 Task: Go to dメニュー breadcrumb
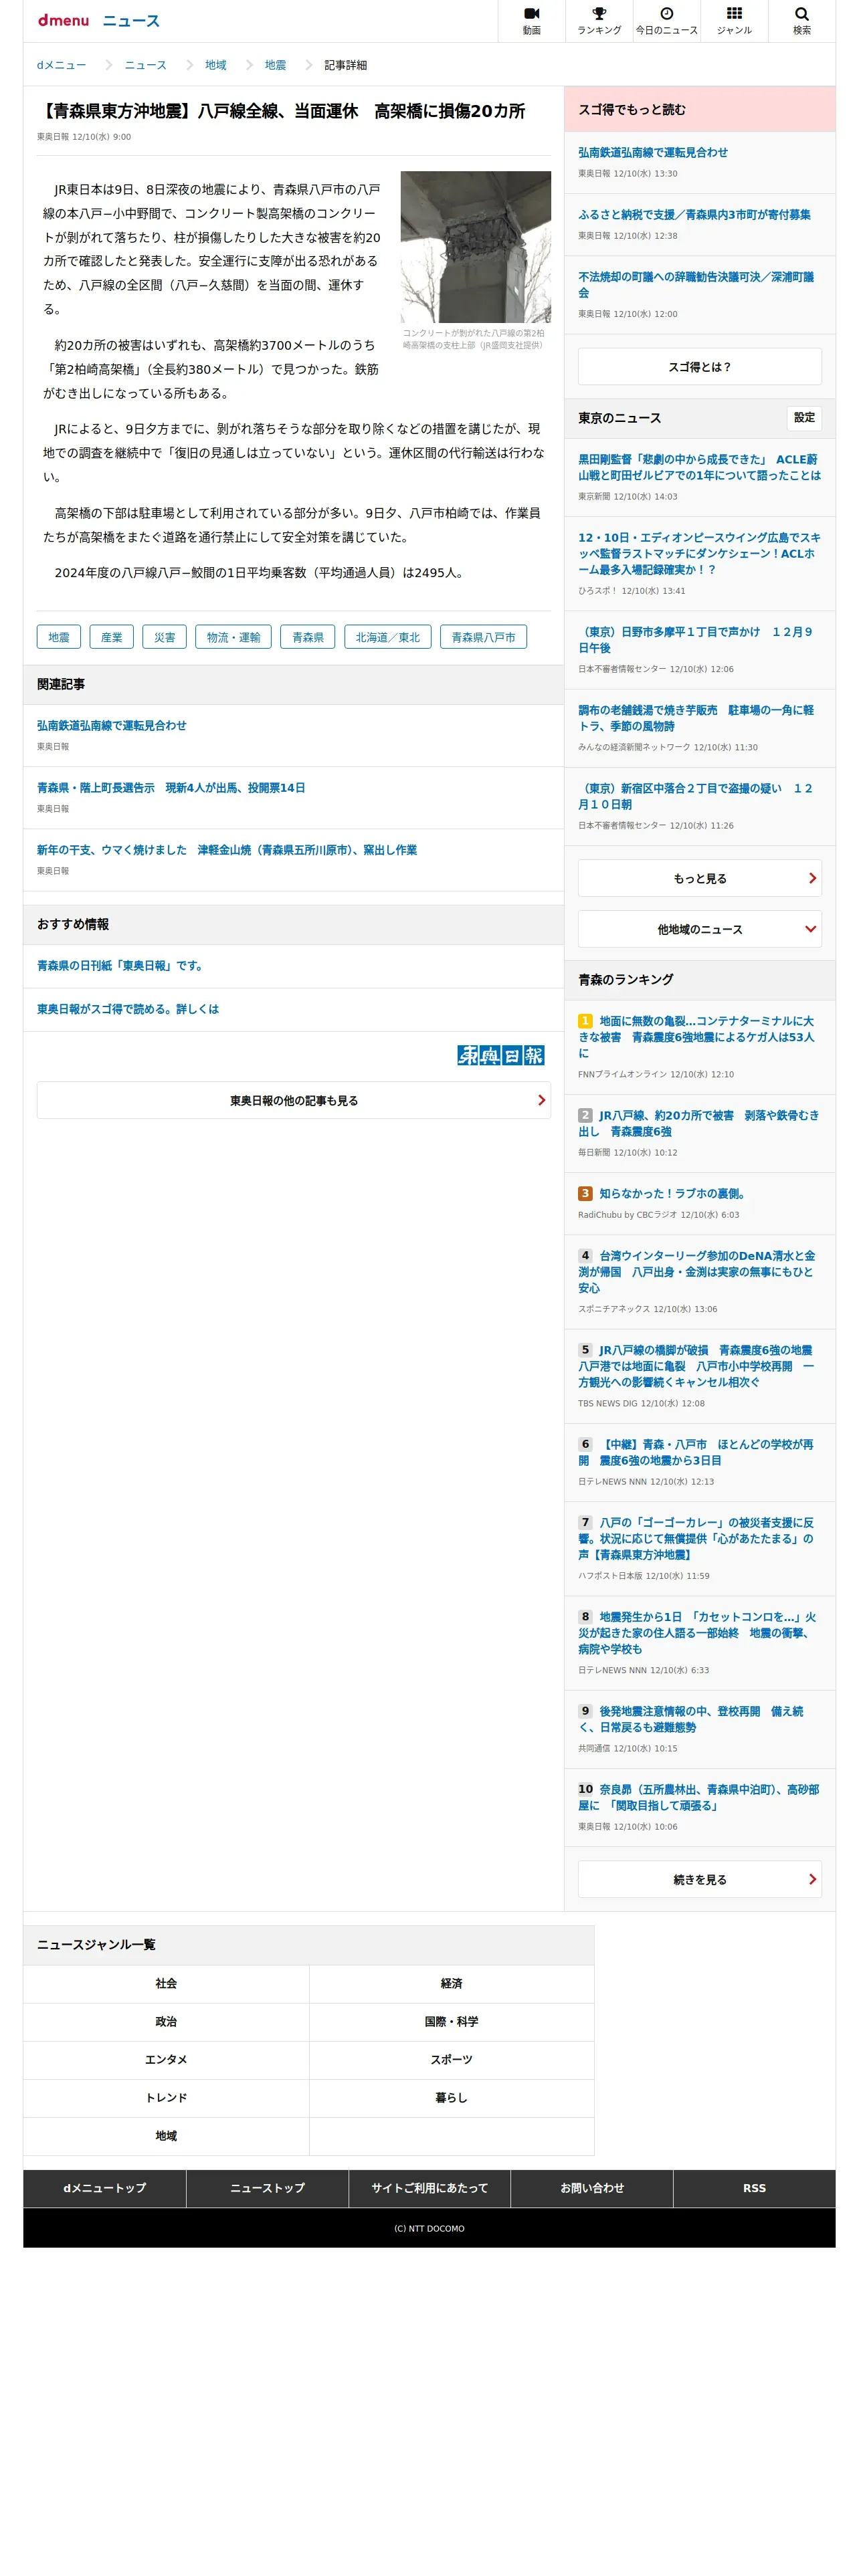coord(61,65)
